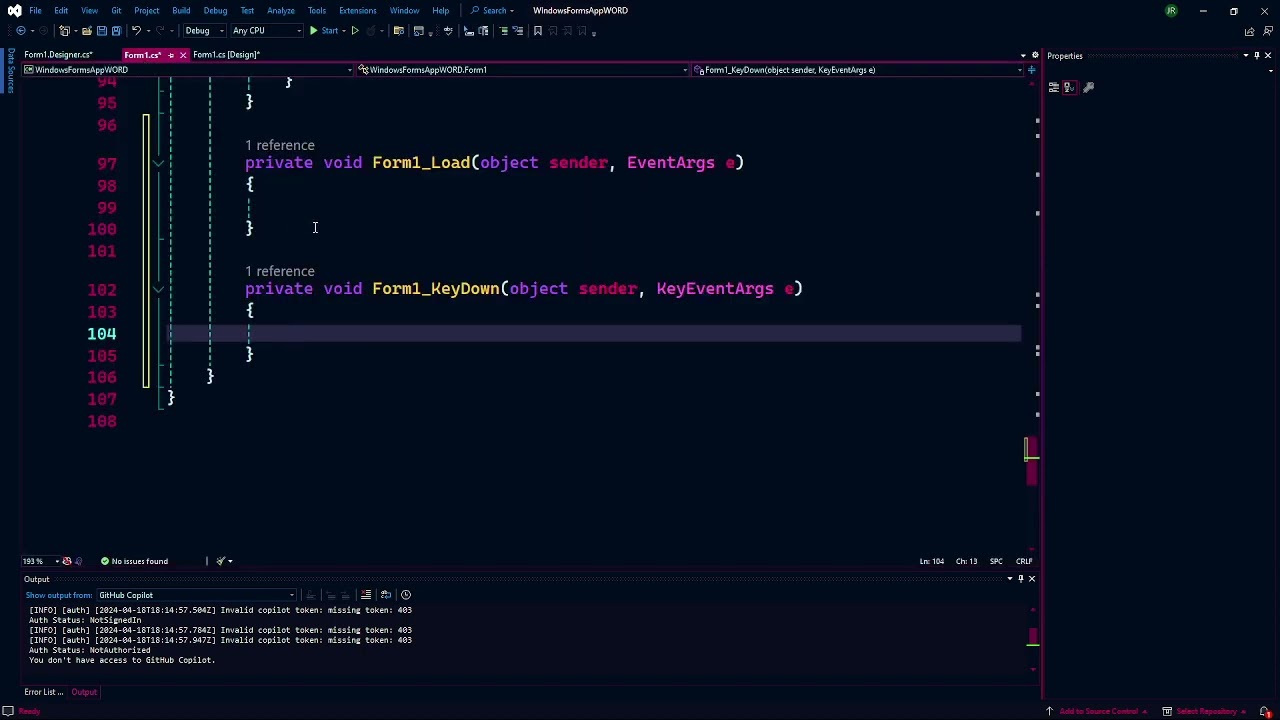Open the File menu
This screenshot has width=1280, height=720.
(x=35, y=11)
